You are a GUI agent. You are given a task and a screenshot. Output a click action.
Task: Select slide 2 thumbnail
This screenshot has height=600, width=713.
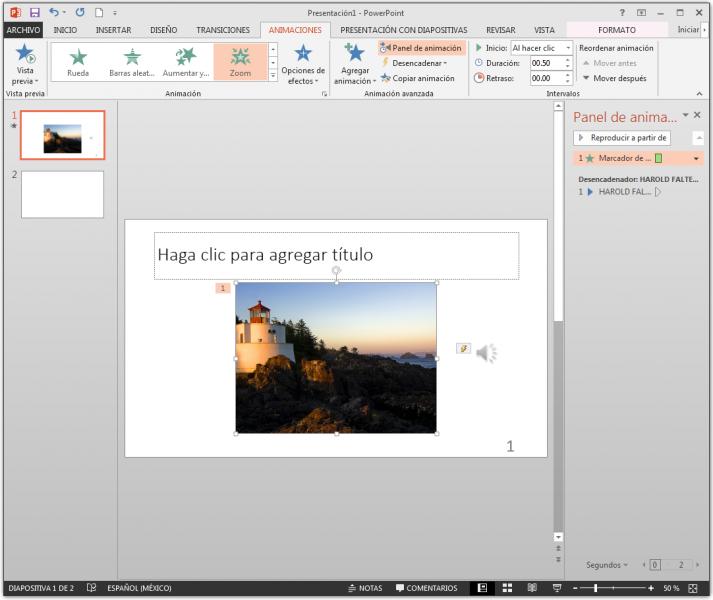coord(62,195)
